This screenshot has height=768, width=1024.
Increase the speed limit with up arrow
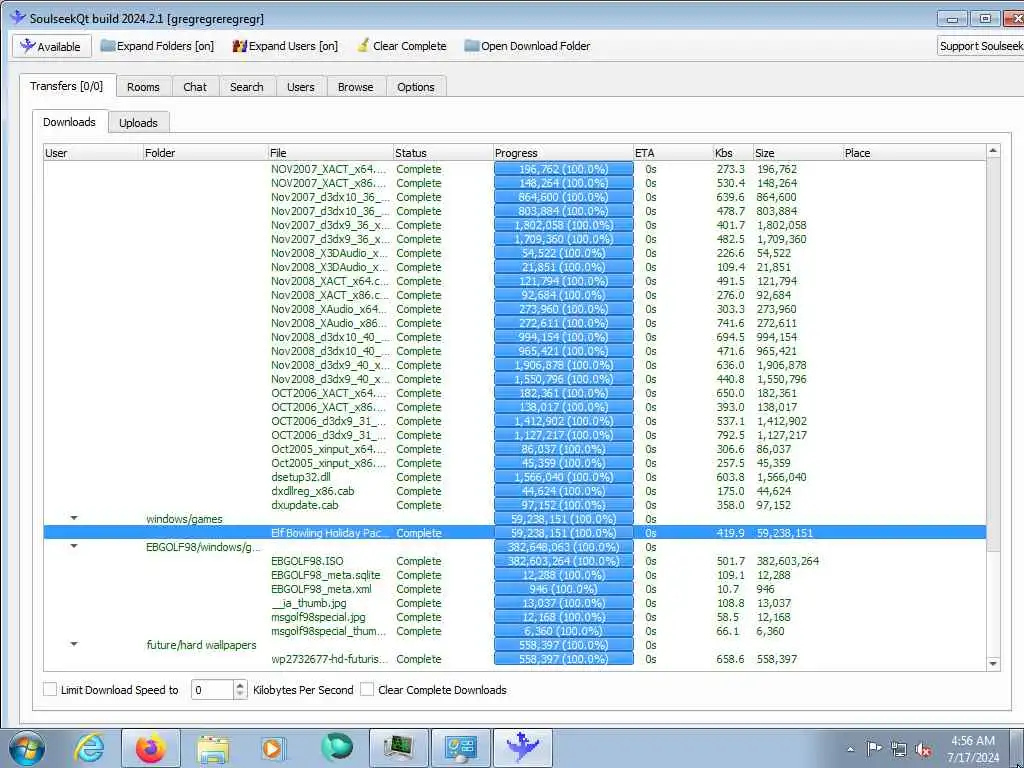(x=240, y=685)
